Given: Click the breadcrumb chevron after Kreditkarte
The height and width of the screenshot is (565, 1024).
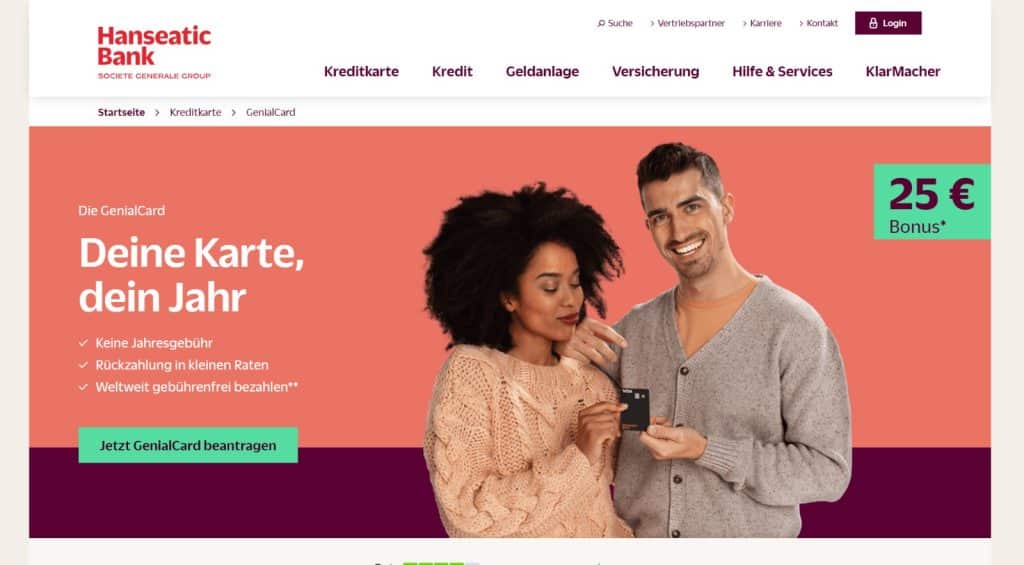Looking at the screenshot, I should click(234, 112).
